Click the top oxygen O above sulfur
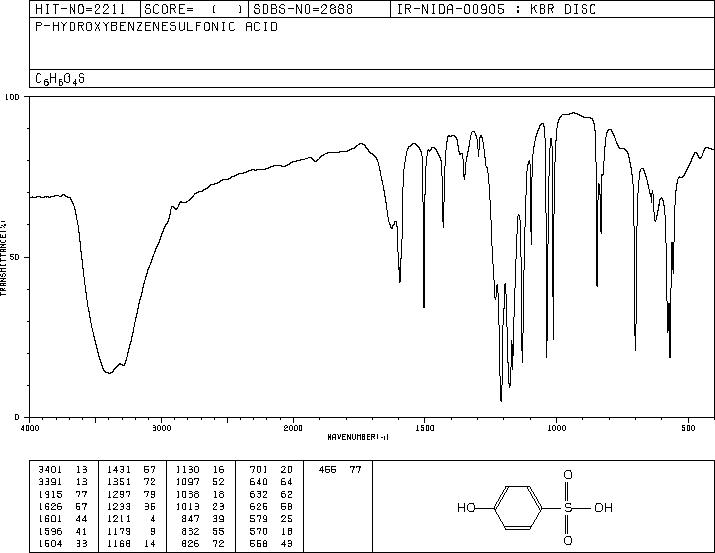This screenshot has width=715, height=553. pyautogui.click(x=568, y=475)
